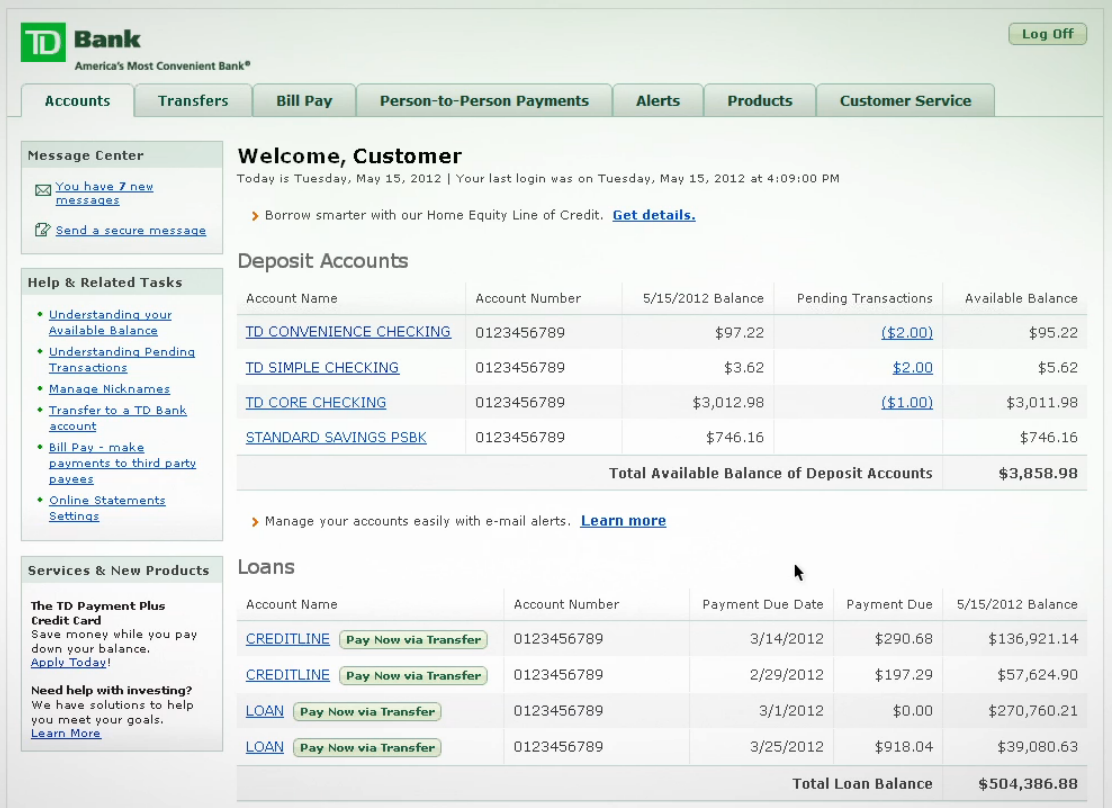Pay Now via Transfer for $290.68 creditline

[x=413, y=639]
